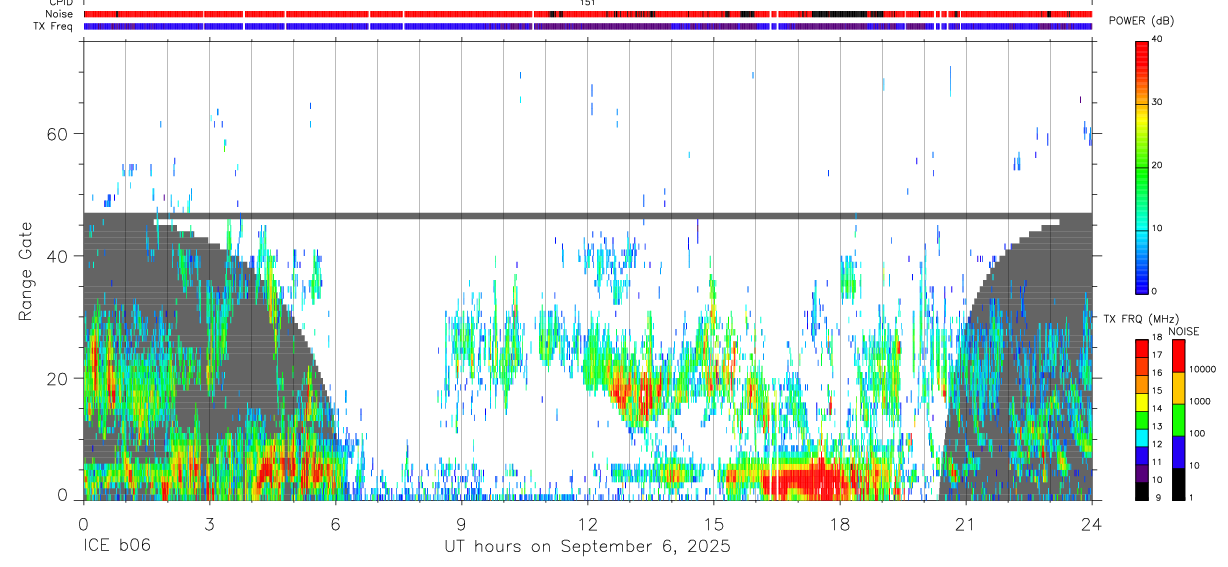Click the 100 label on the NOISE legend

[x=1198, y=434]
